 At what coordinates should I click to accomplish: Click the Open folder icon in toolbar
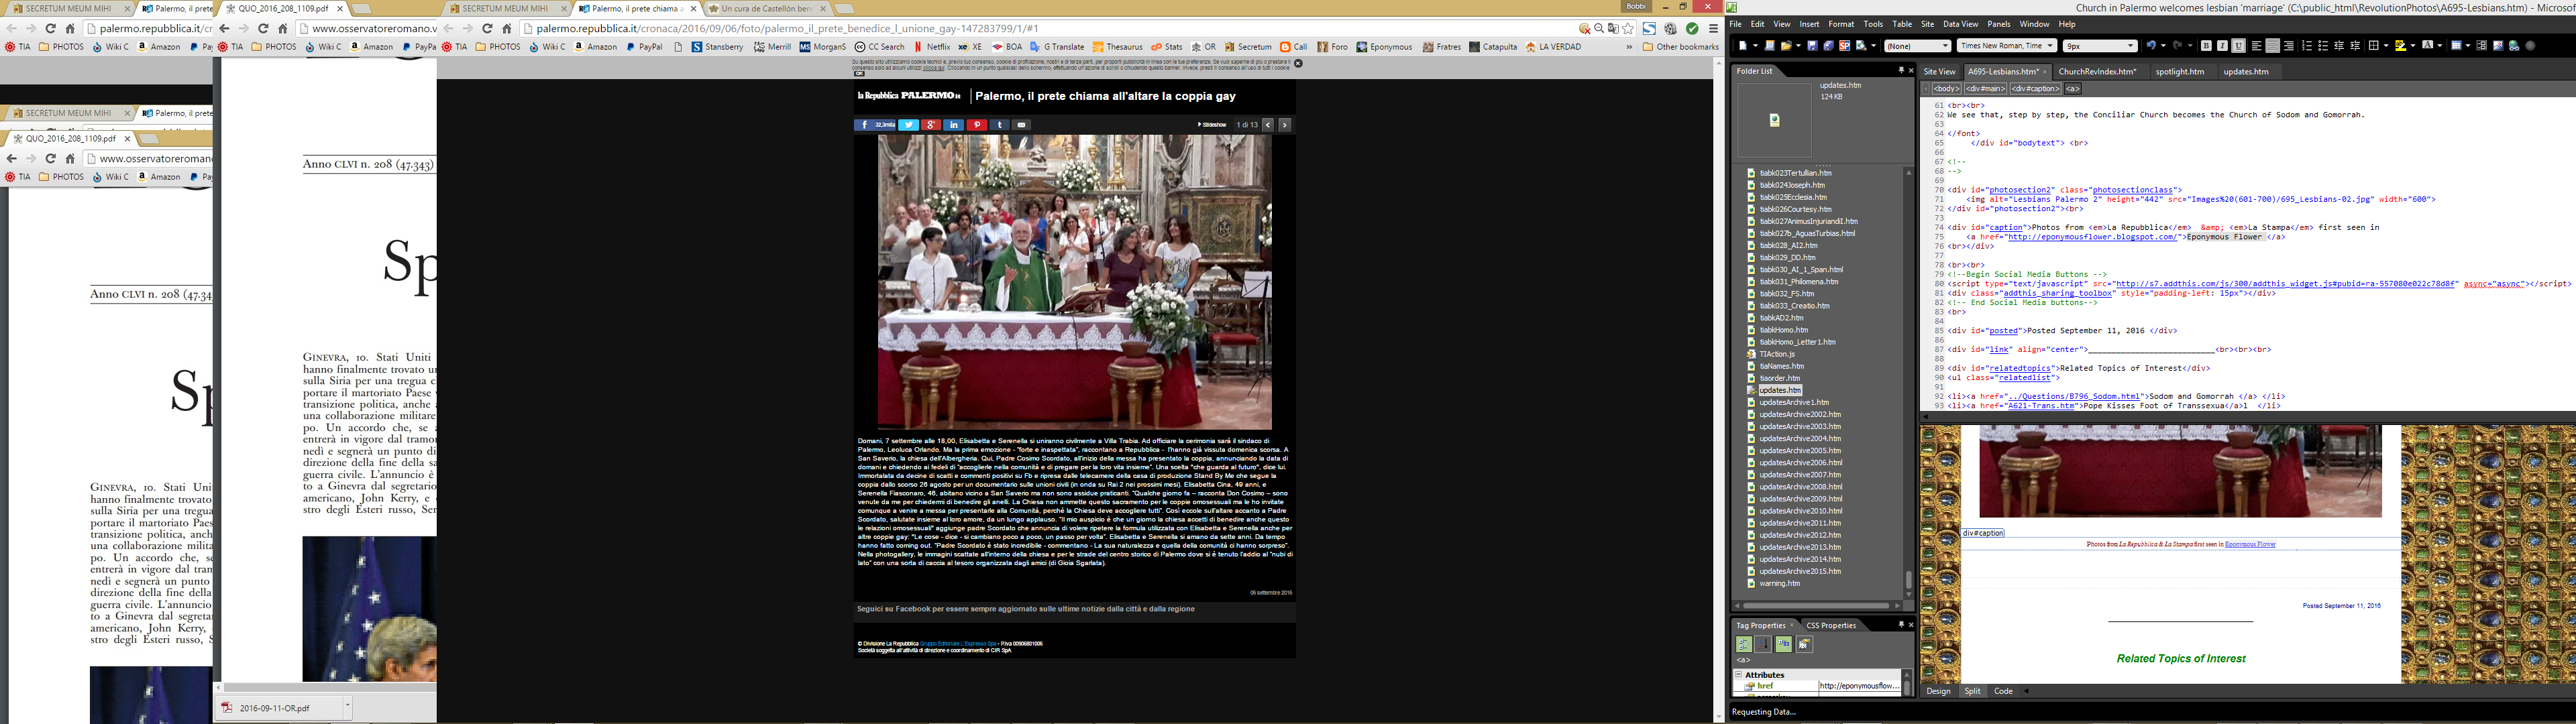pyautogui.click(x=1787, y=46)
